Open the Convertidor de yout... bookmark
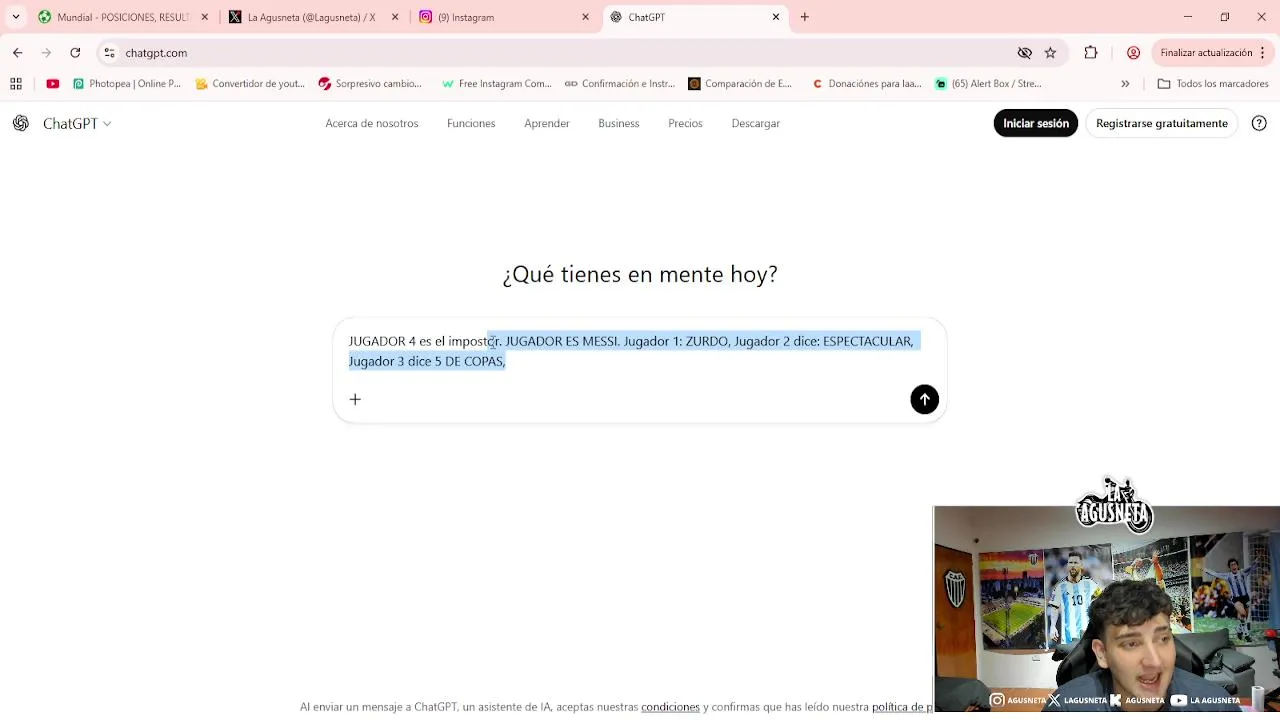Viewport: 1280px width, 720px height. click(249, 84)
